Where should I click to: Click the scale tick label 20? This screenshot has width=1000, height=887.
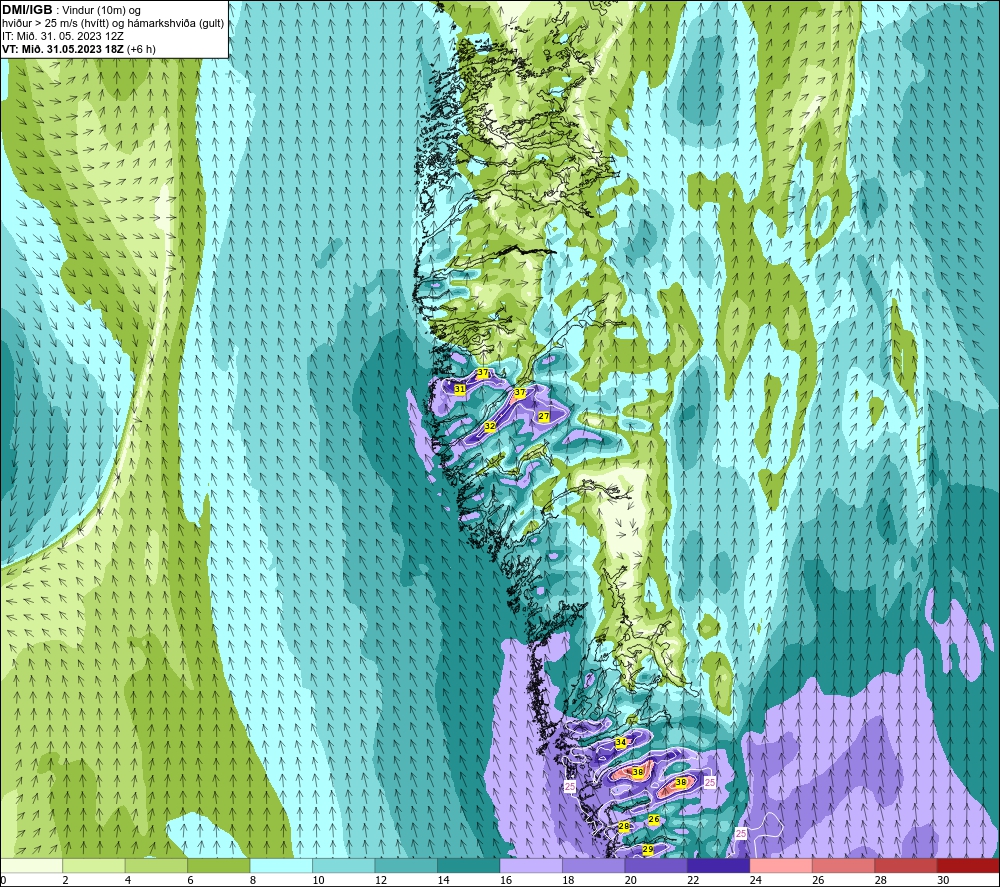point(631,880)
